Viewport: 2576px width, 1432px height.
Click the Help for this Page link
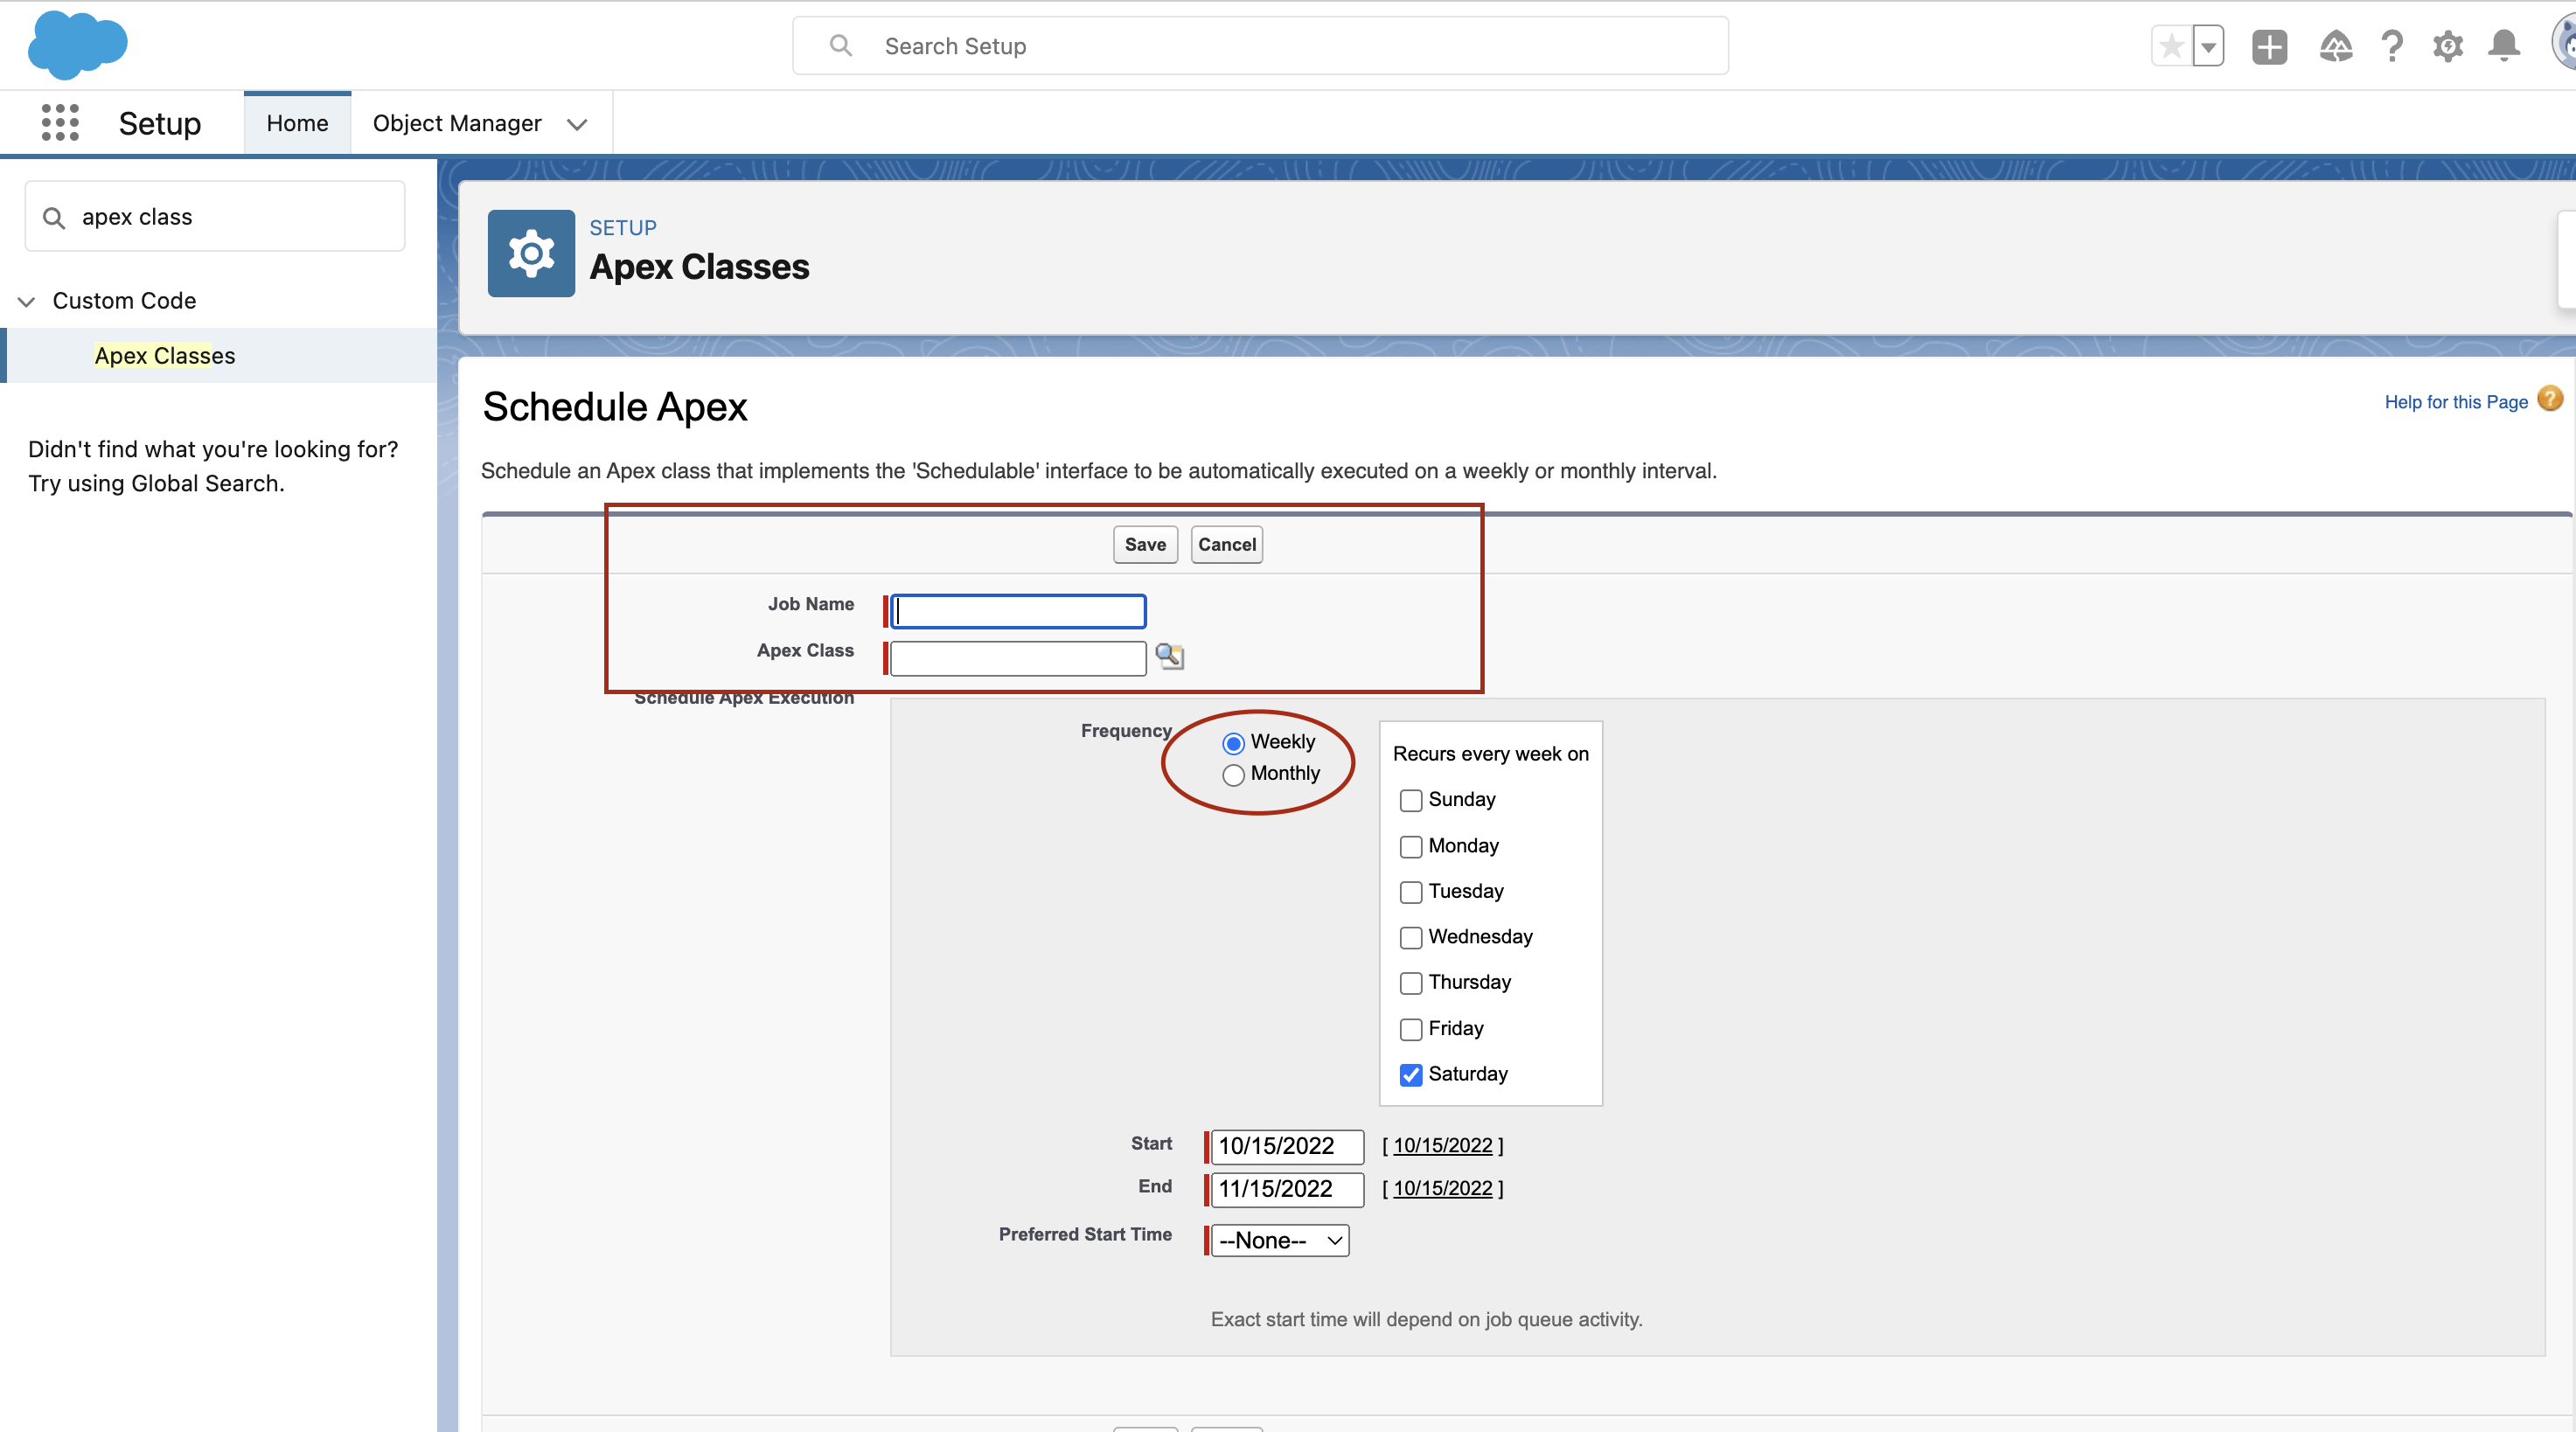pyautogui.click(x=2457, y=401)
